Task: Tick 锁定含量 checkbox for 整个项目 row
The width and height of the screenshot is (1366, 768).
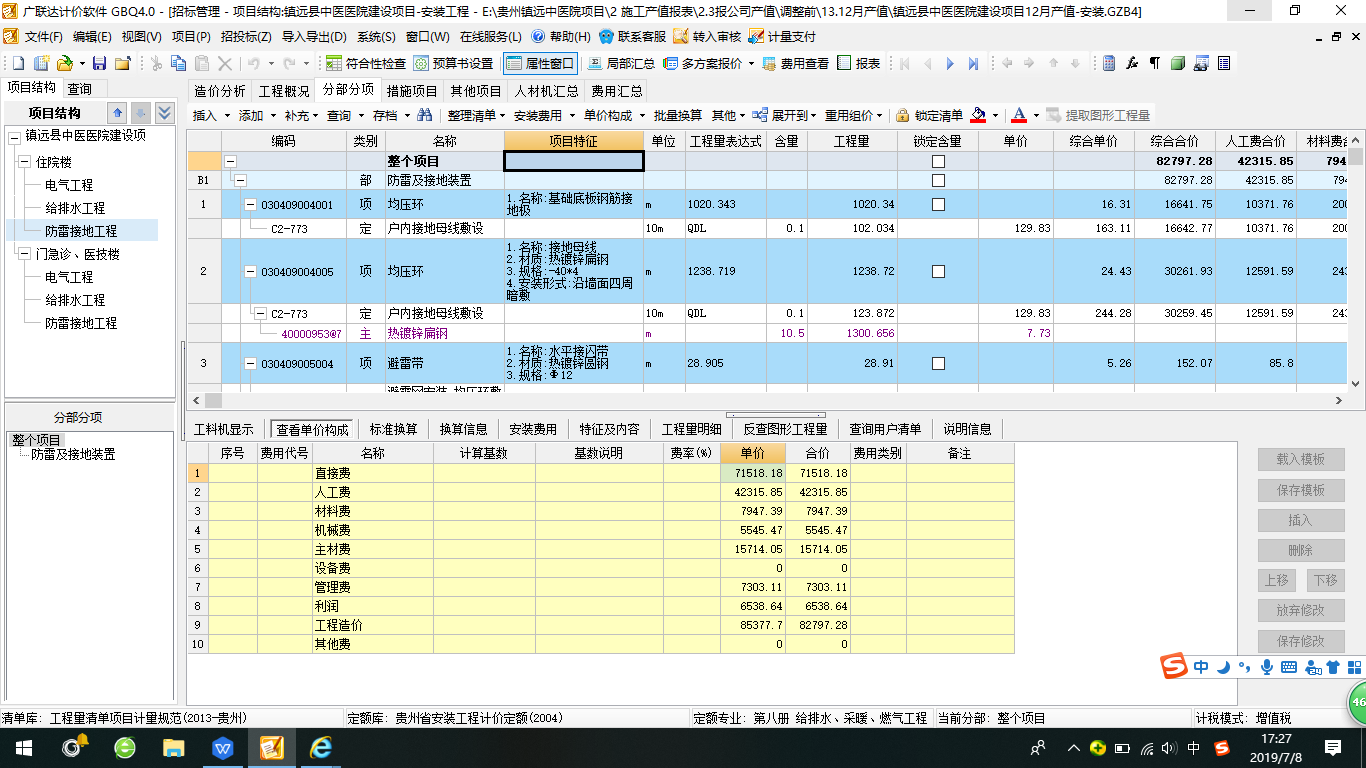Action: (938, 161)
